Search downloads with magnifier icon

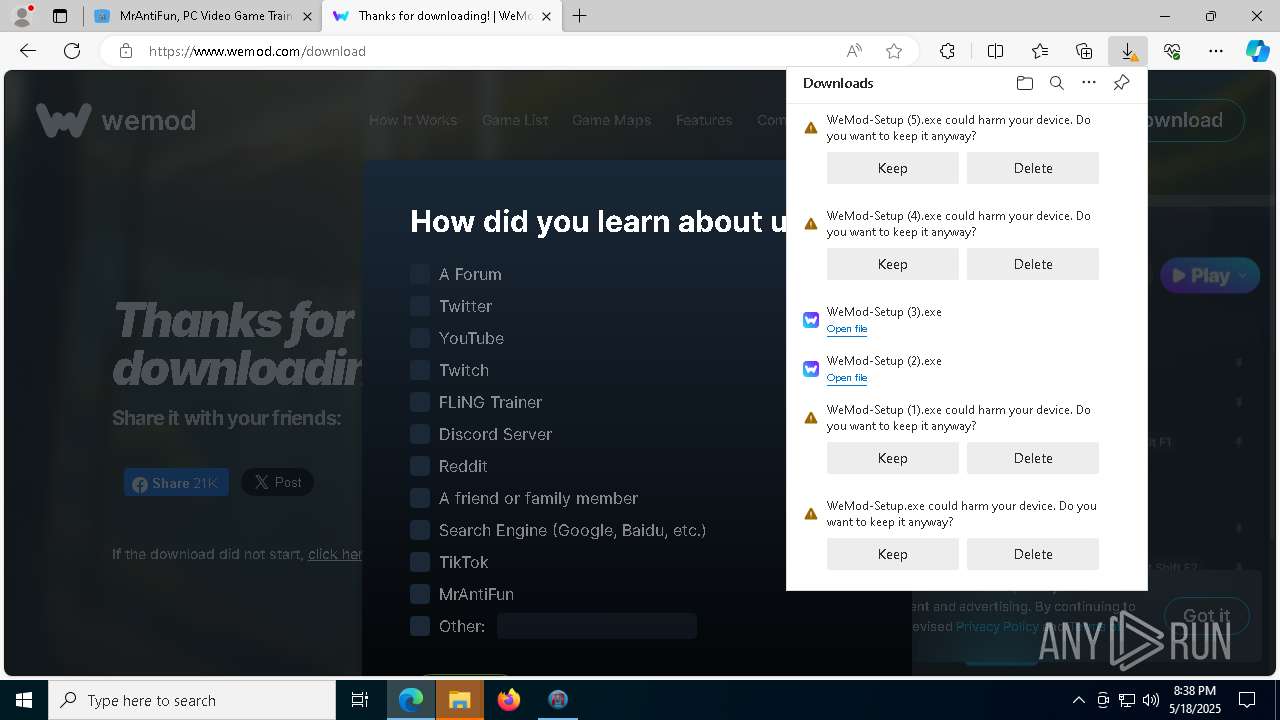pyautogui.click(x=1057, y=83)
